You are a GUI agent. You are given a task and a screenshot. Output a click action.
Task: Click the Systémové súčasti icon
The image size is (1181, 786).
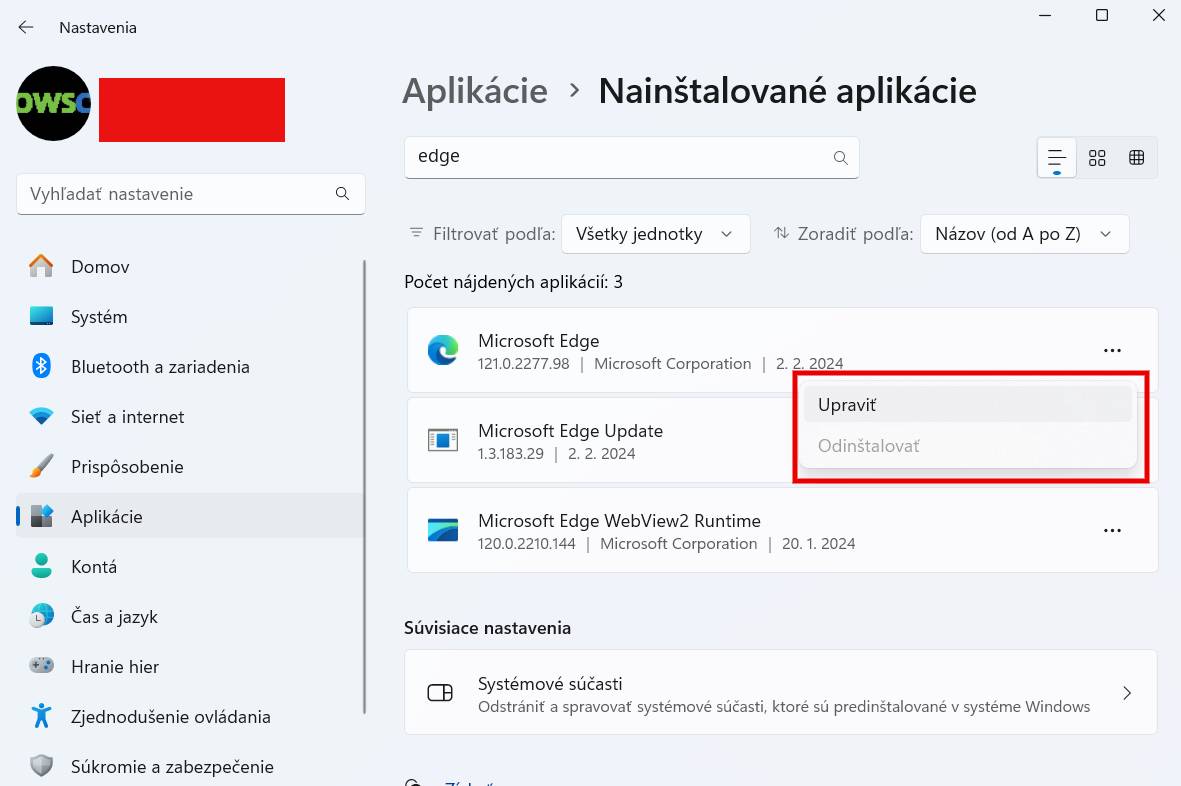(x=440, y=693)
